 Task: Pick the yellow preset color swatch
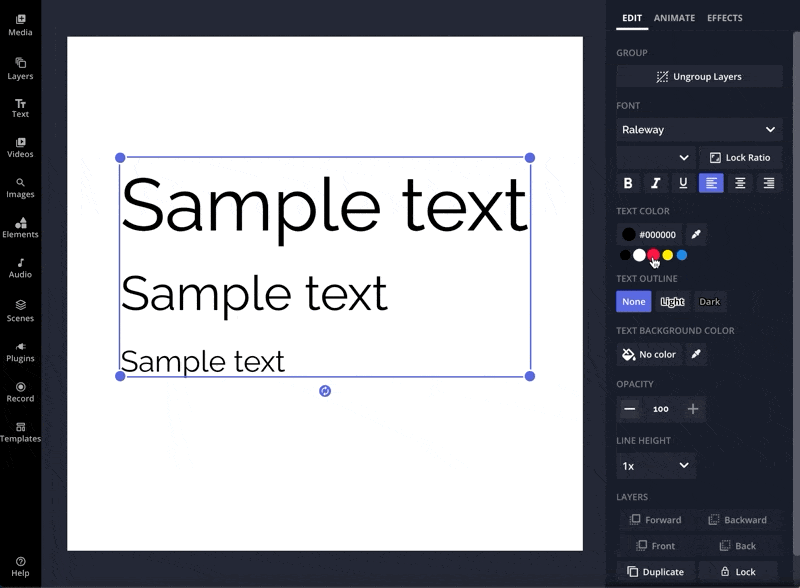(x=667, y=255)
